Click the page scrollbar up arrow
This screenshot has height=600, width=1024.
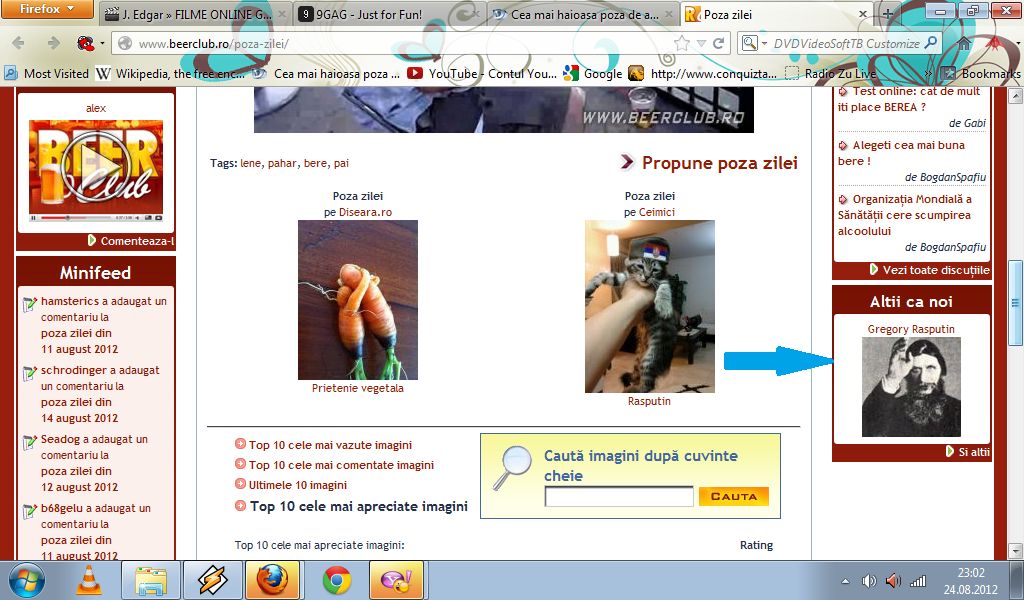[x=1016, y=96]
